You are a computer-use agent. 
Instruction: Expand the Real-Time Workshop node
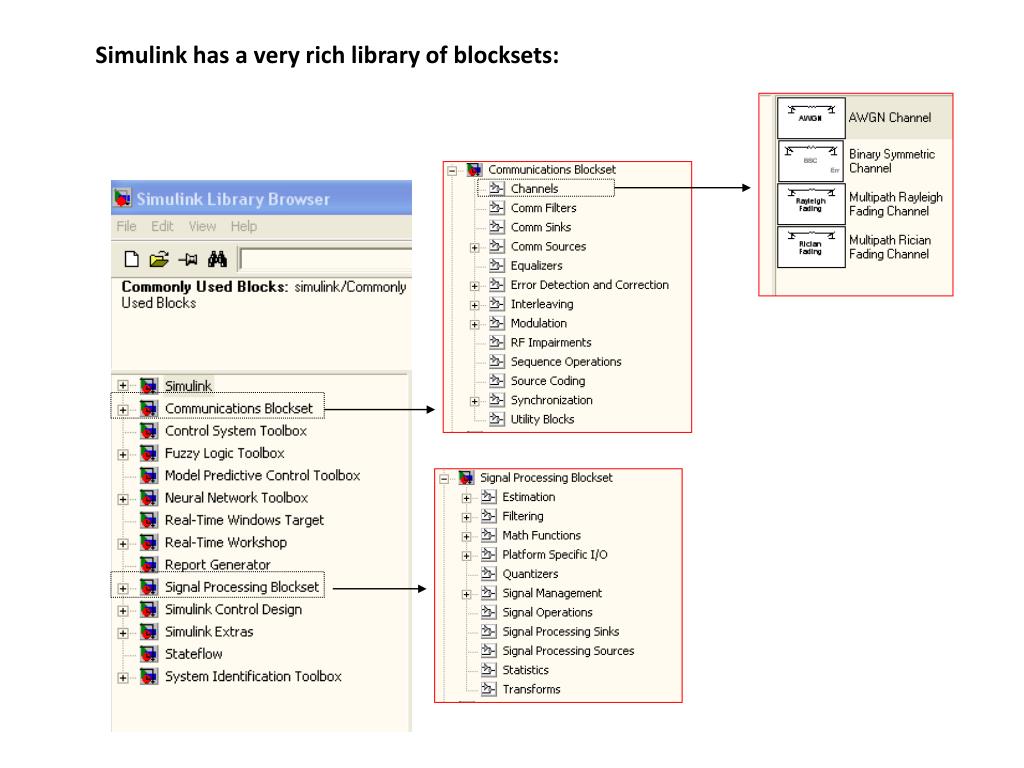pyautogui.click(x=123, y=543)
